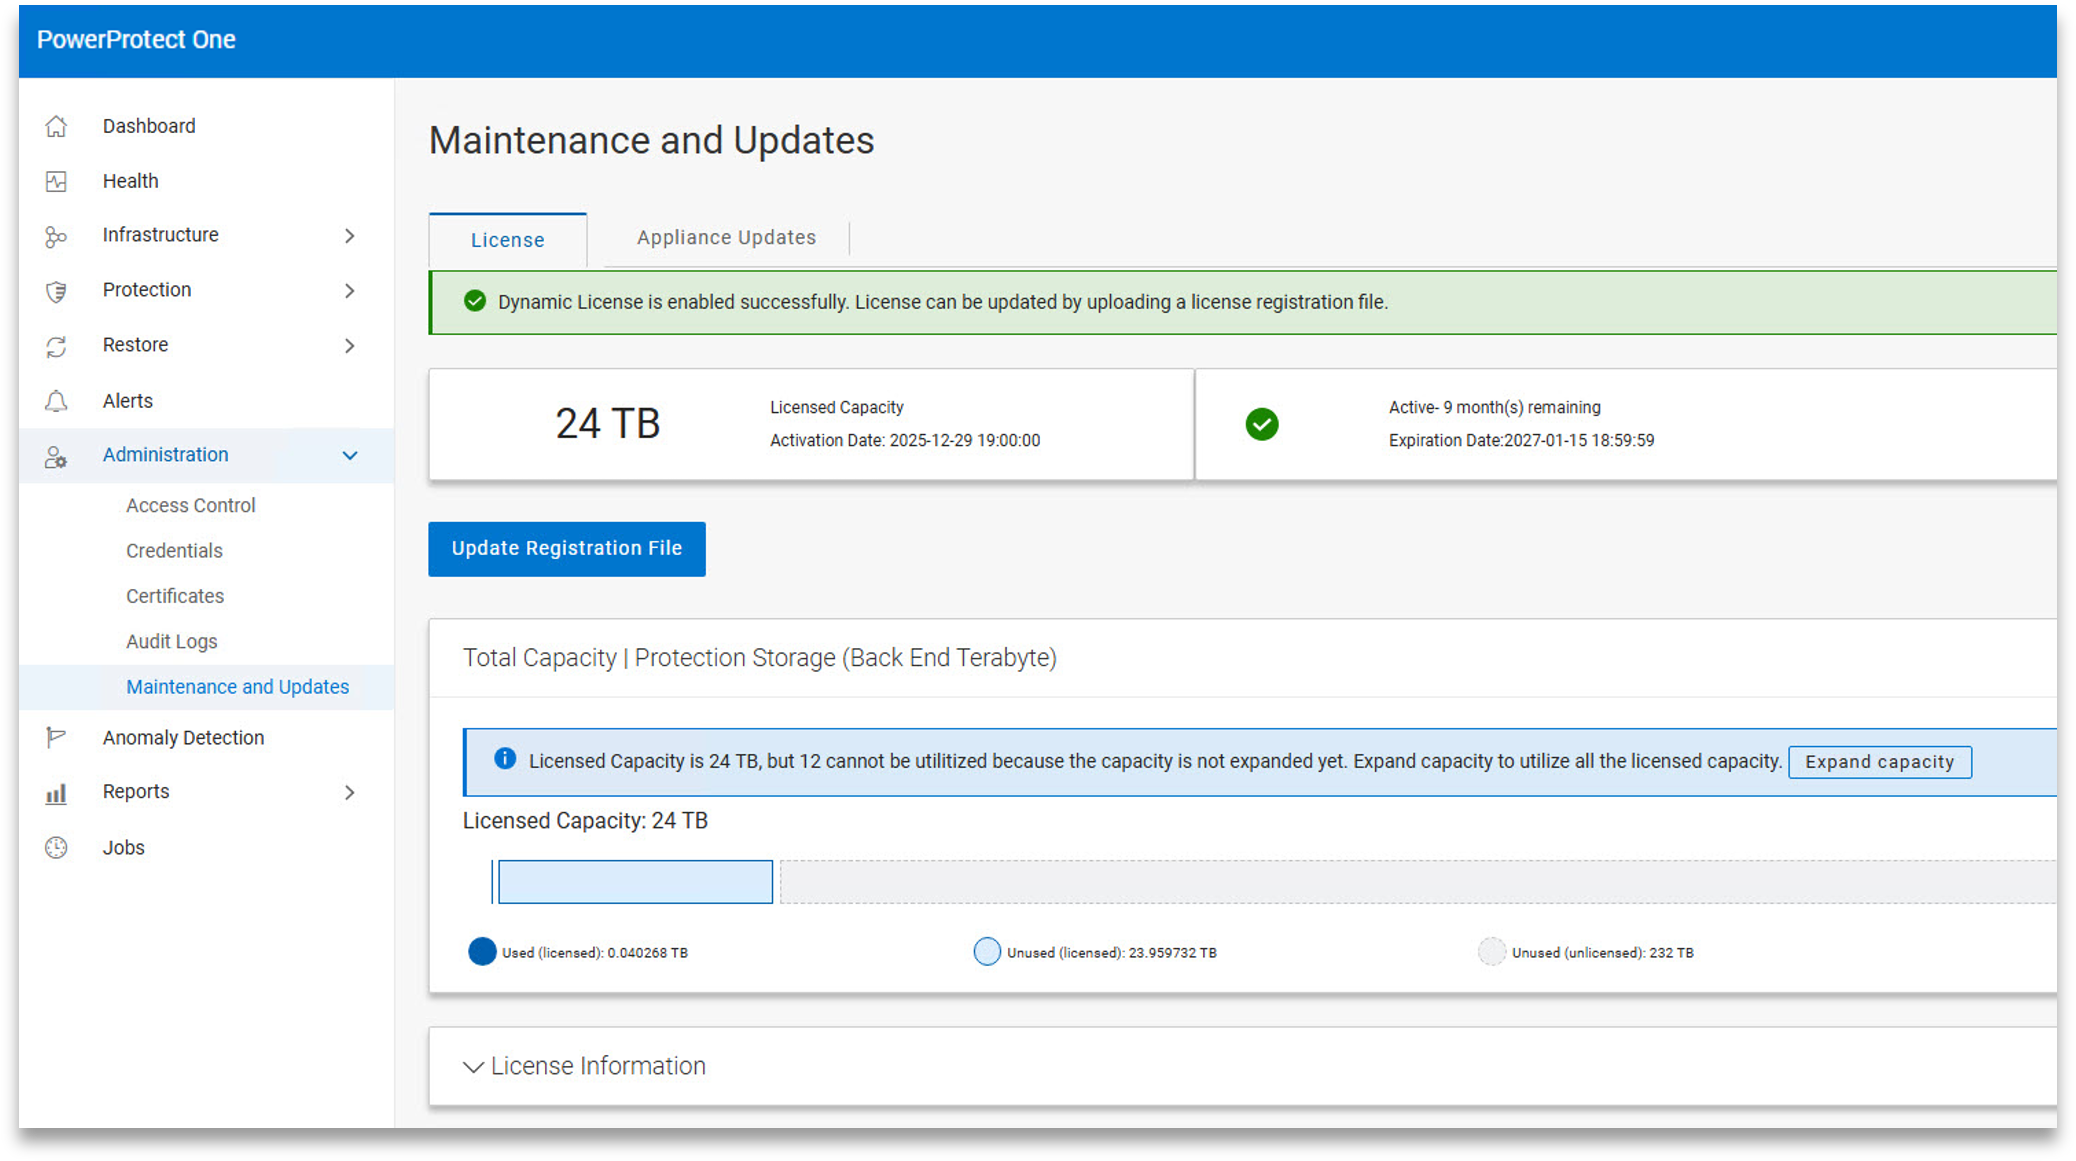Image resolution: width=2076 pixels, height=1161 pixels.
Task: Click the light blue Unused (licensed) legend swatch
Action: [x=987, y=952]
